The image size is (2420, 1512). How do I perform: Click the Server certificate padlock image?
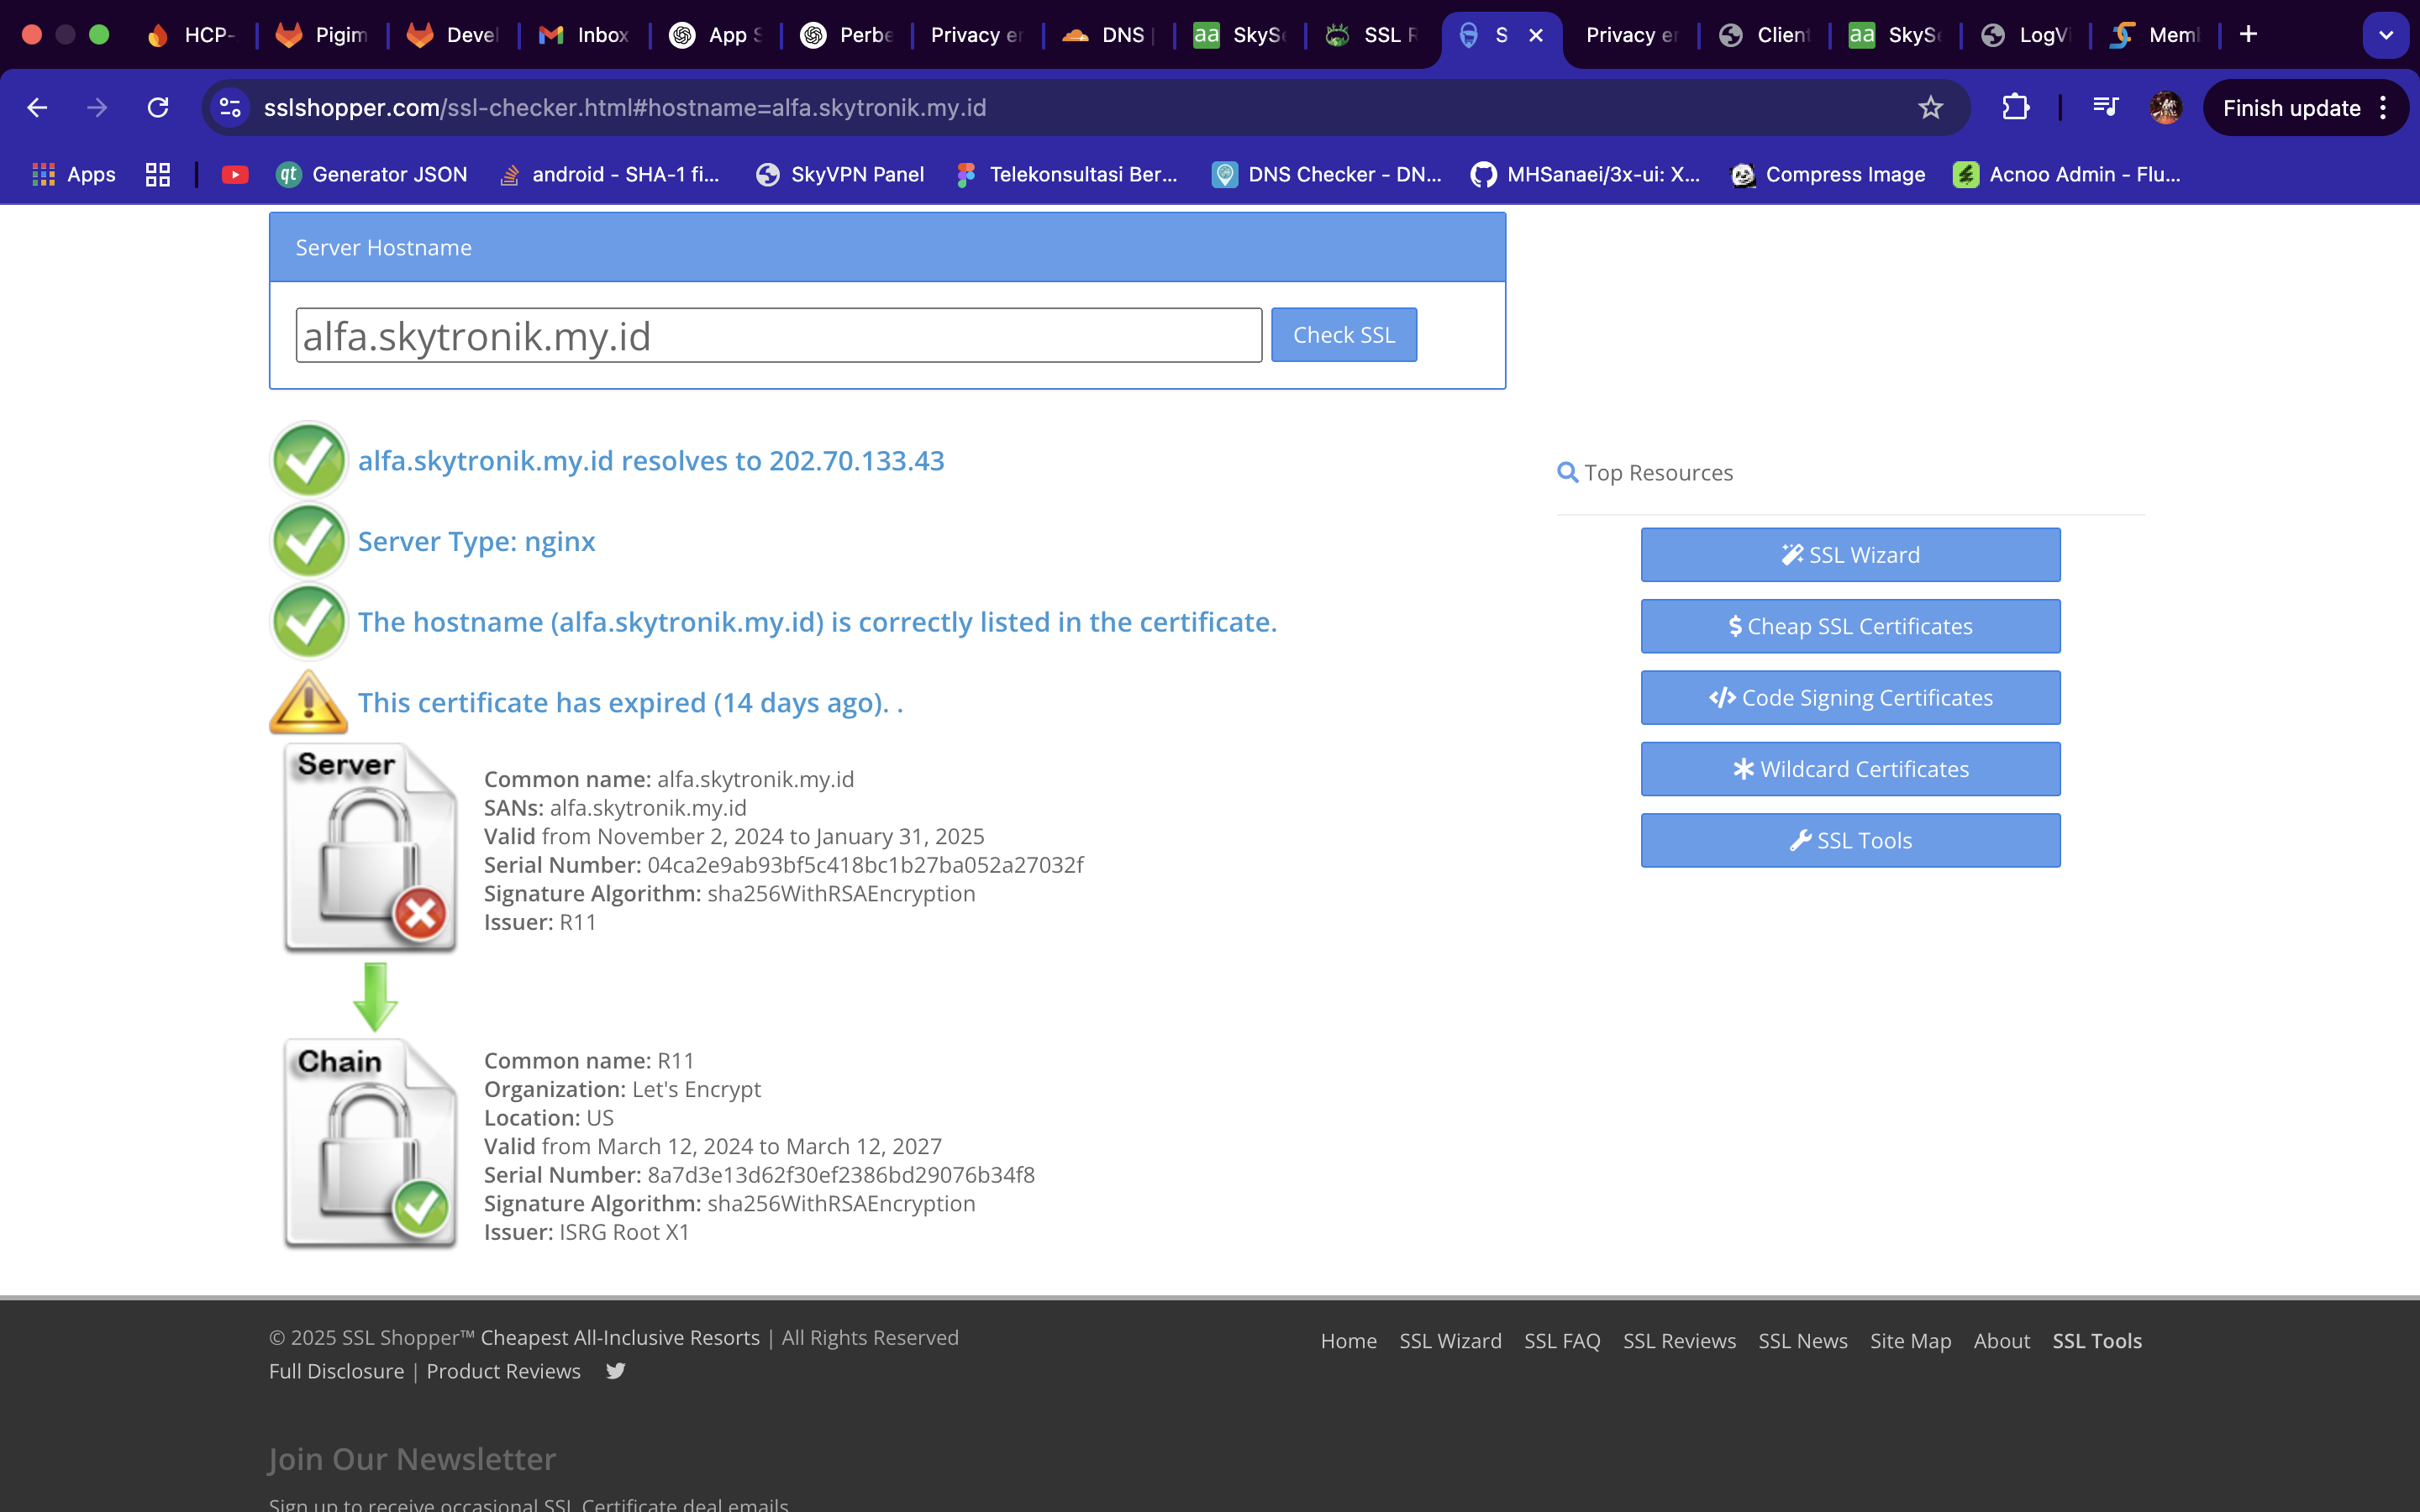click(371, 848)
